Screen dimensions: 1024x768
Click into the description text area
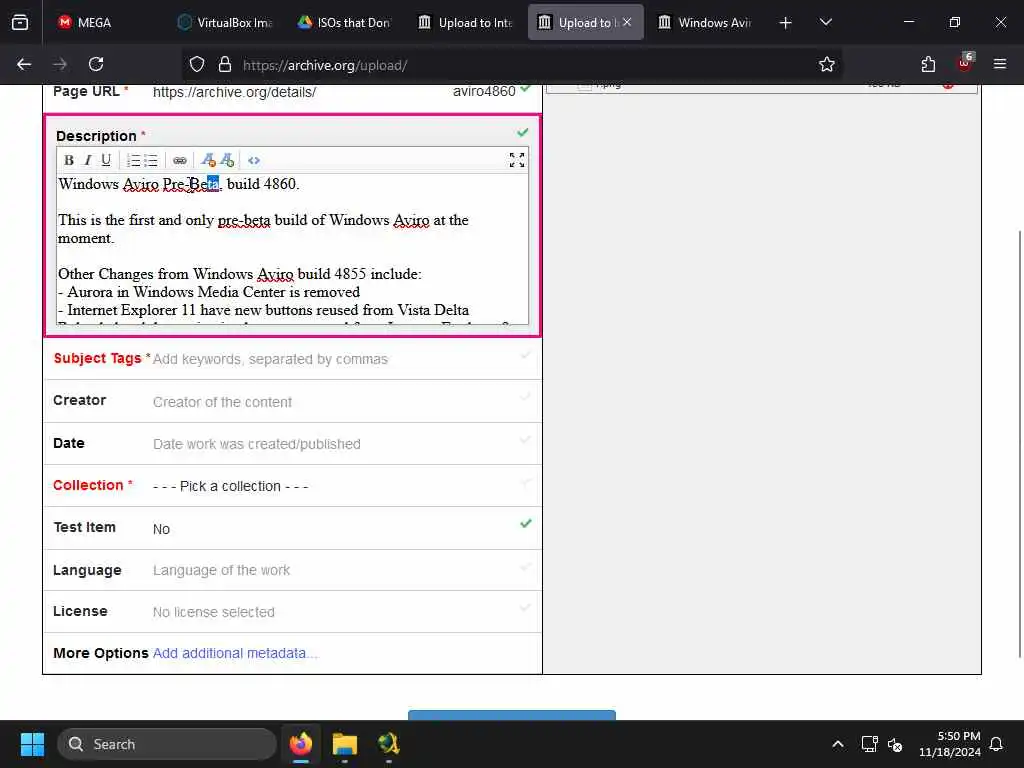[x=292, y=248]
